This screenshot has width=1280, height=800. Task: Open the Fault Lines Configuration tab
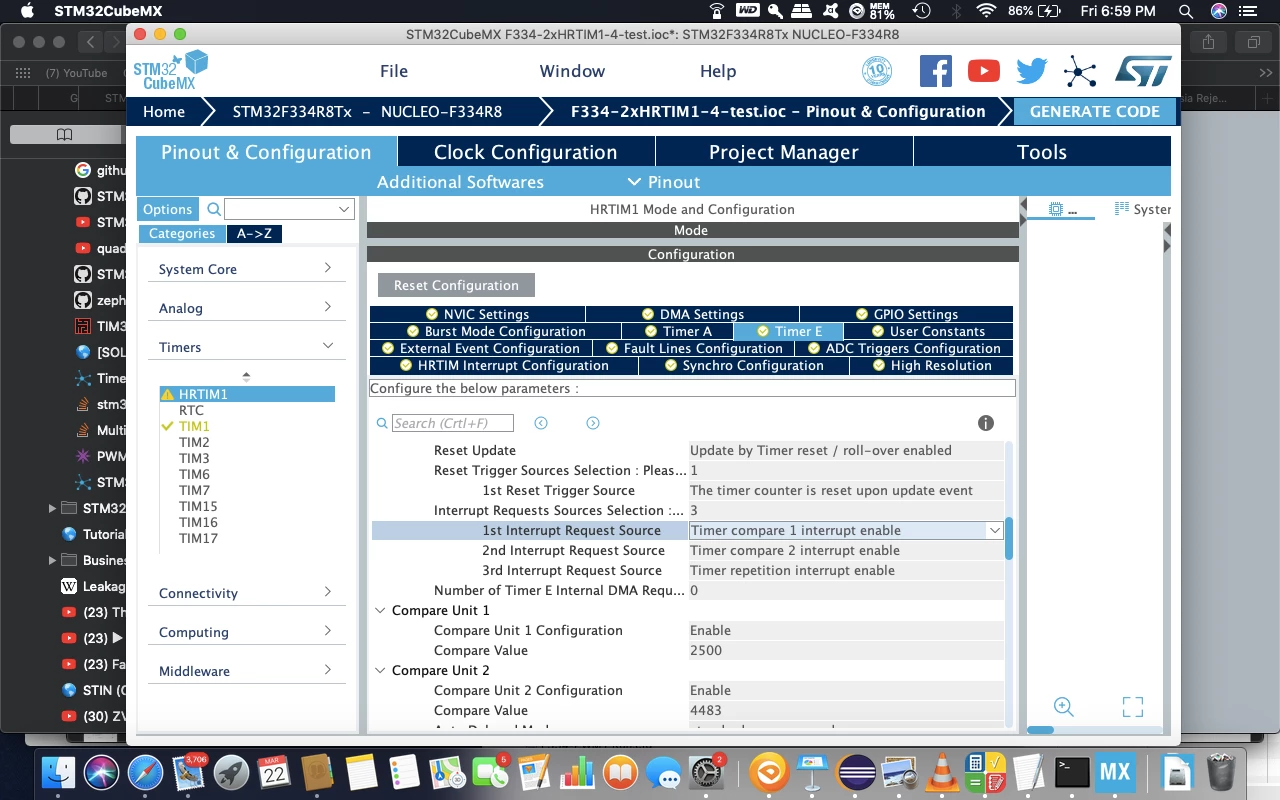pos(693,348)
